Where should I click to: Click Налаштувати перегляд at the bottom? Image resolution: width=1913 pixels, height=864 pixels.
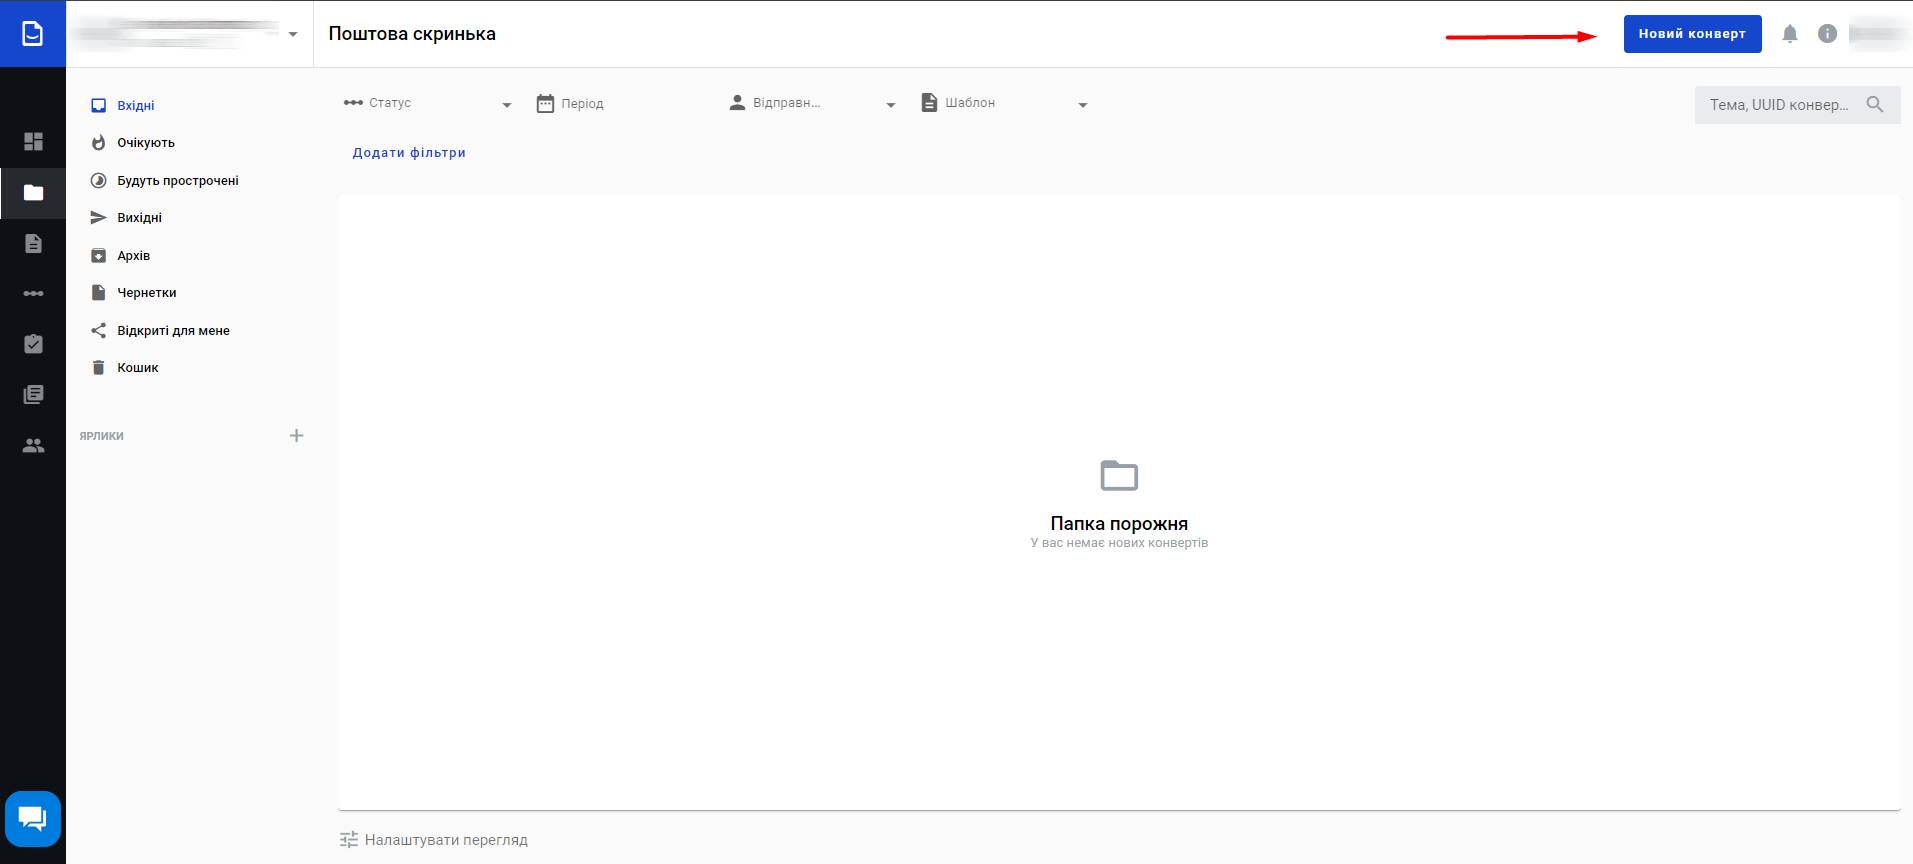[x=446, y=840]
